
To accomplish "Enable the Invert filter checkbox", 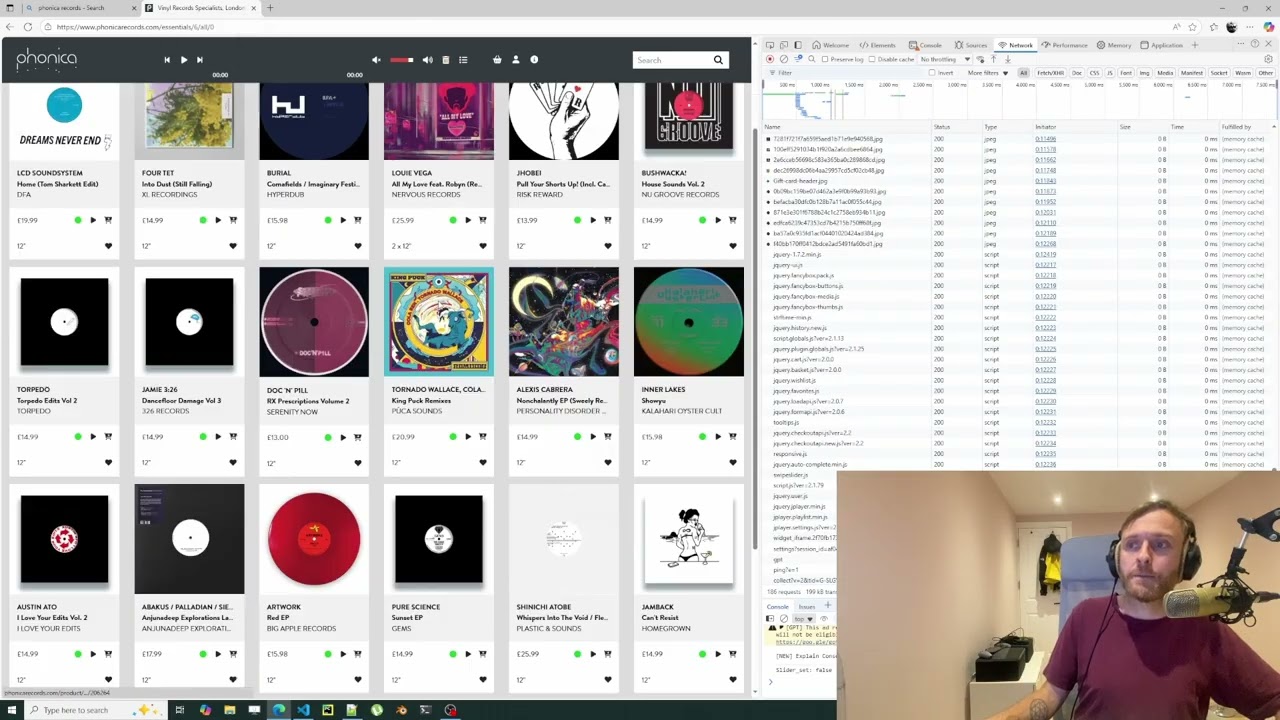I will pos(933,73).
